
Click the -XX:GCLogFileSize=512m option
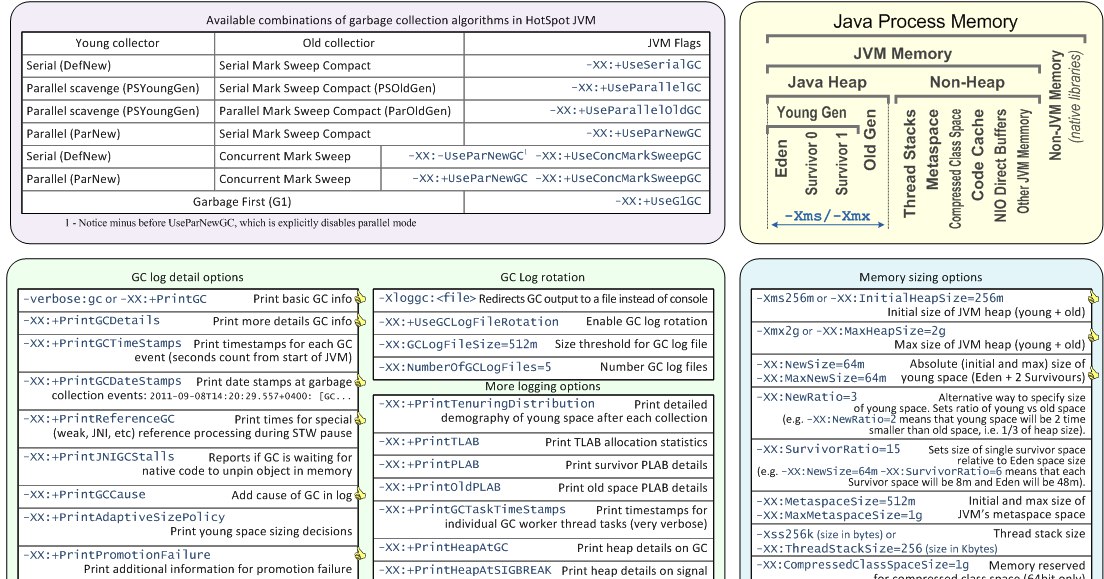(x=458, y=344)
